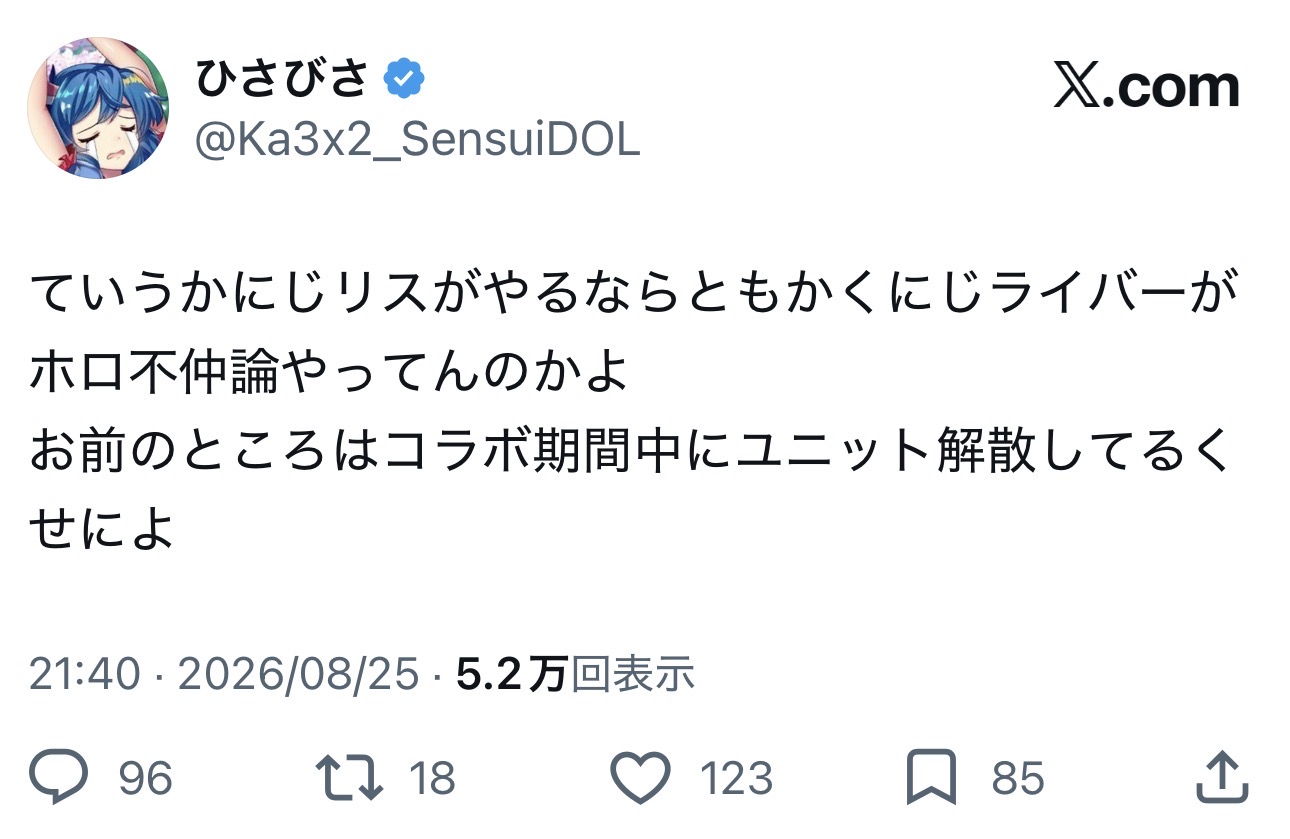Viewport: 1290px width, 839px height.
Task: Click the reply speech bubble icon
Action: pos(59,778)
